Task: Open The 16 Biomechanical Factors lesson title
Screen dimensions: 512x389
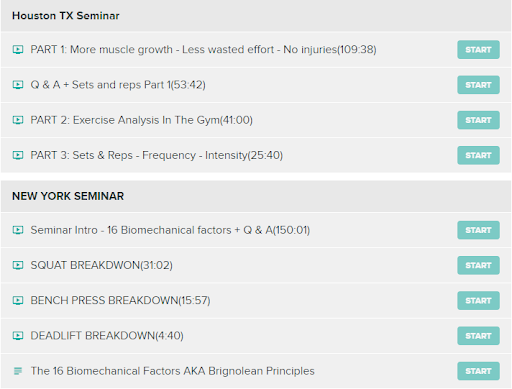Action: (172, 371)
